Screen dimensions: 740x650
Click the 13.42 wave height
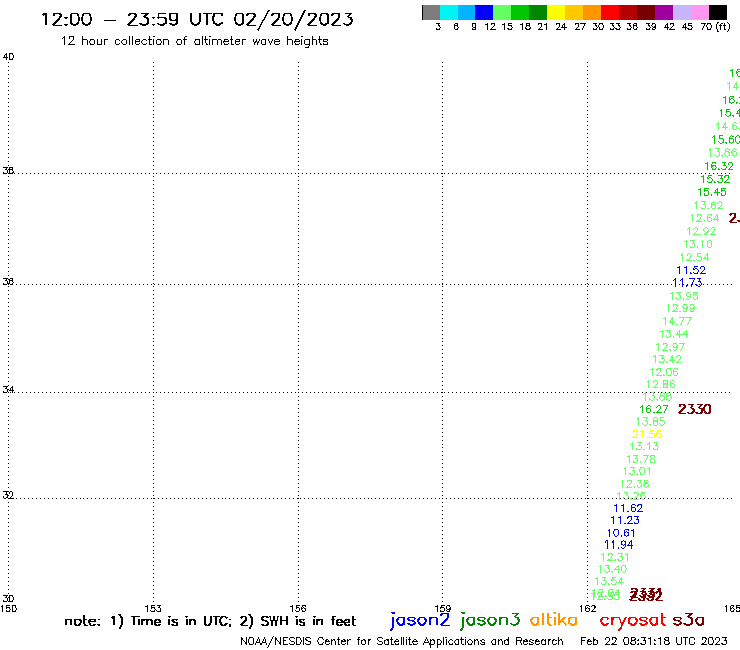(666, 359)
